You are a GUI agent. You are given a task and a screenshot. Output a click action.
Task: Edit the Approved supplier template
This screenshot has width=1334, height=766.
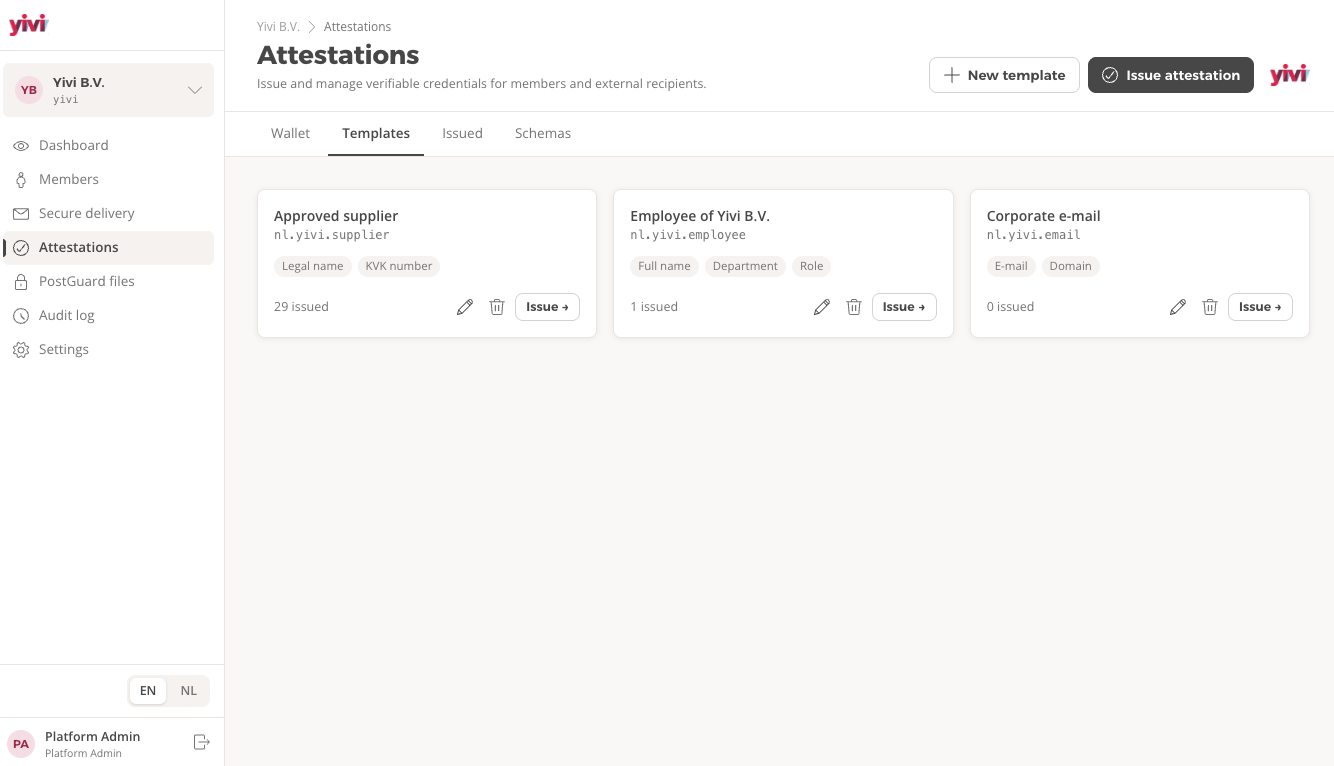coord(465,307)
